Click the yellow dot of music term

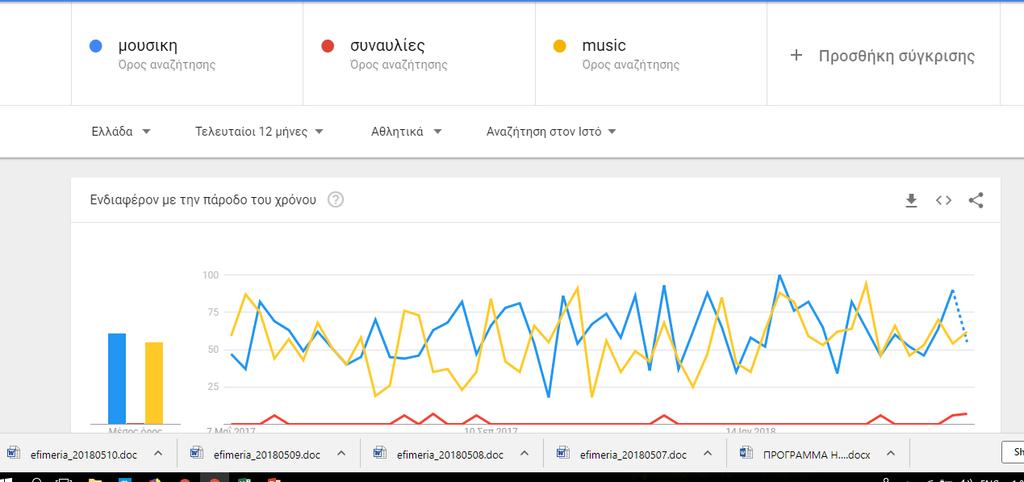click(560, 46)
